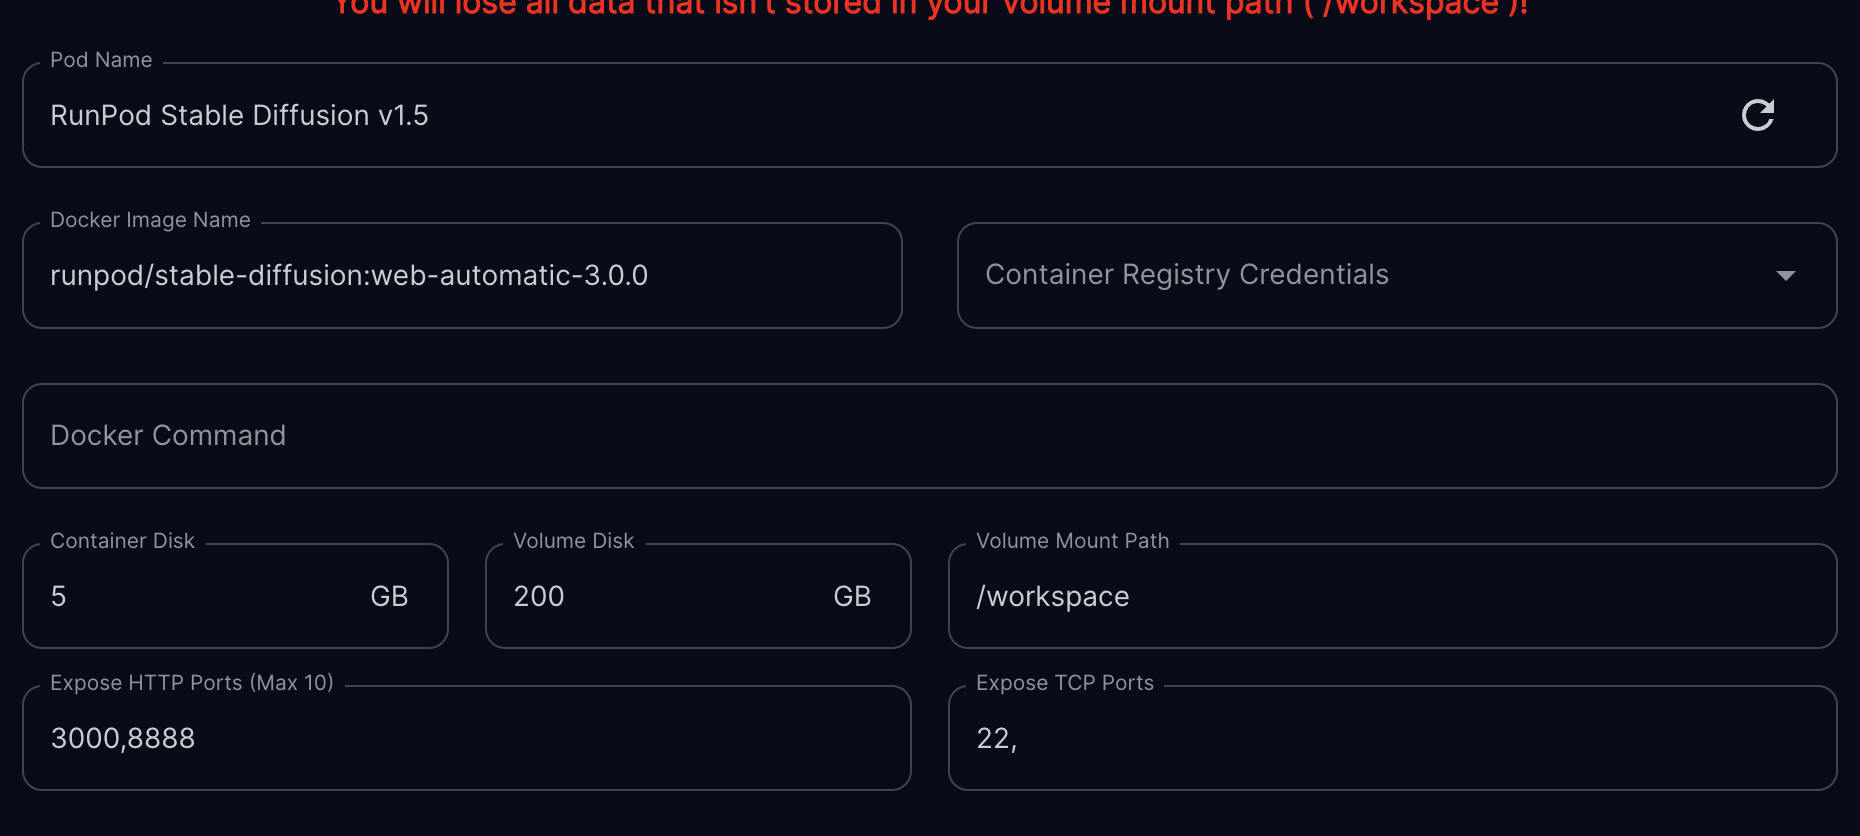Viewport: 1860px width, 836px height.
Task: Edit the Volume Mount Path /workspace field
Action: coord(1390,597)
